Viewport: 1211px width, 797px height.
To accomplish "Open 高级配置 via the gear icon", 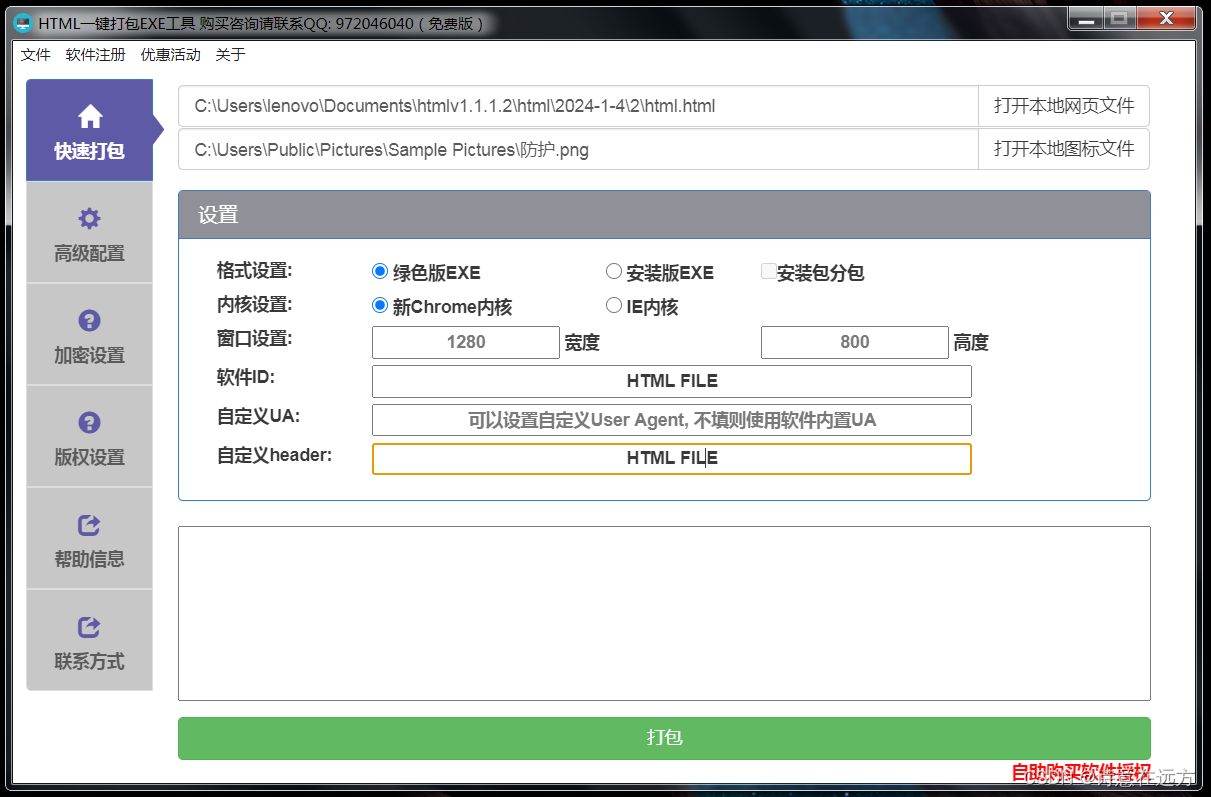I will [x=90, y=218].
